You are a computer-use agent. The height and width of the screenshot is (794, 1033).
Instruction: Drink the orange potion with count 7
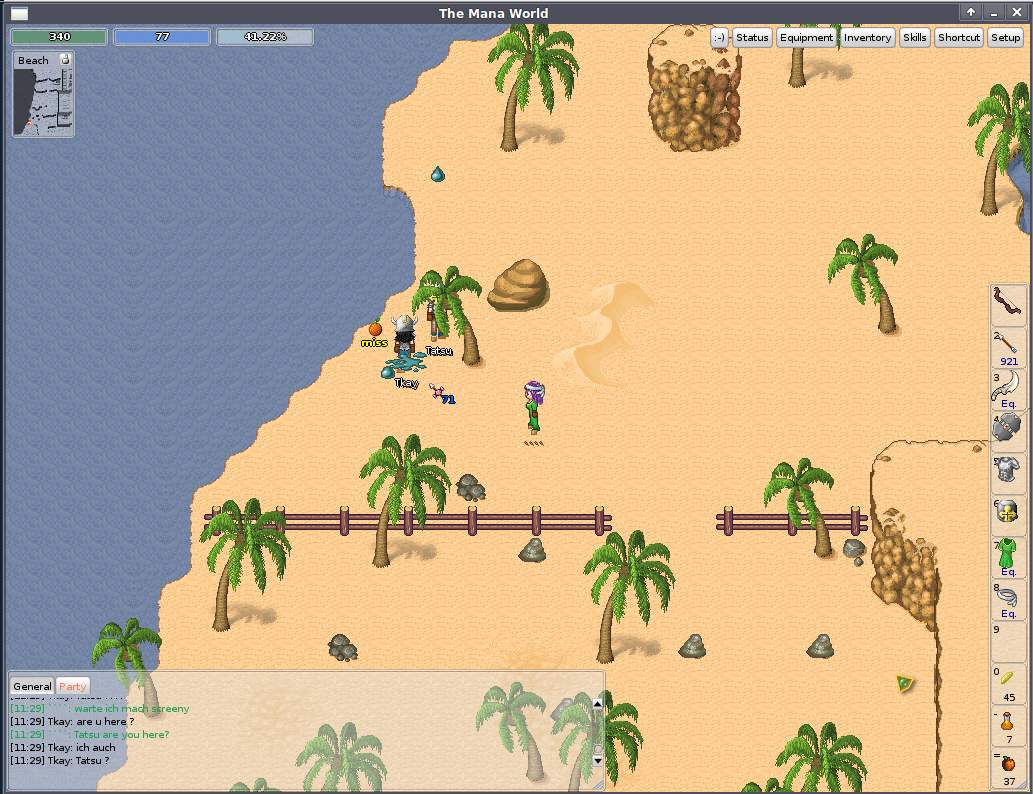tap(1008, 726)
